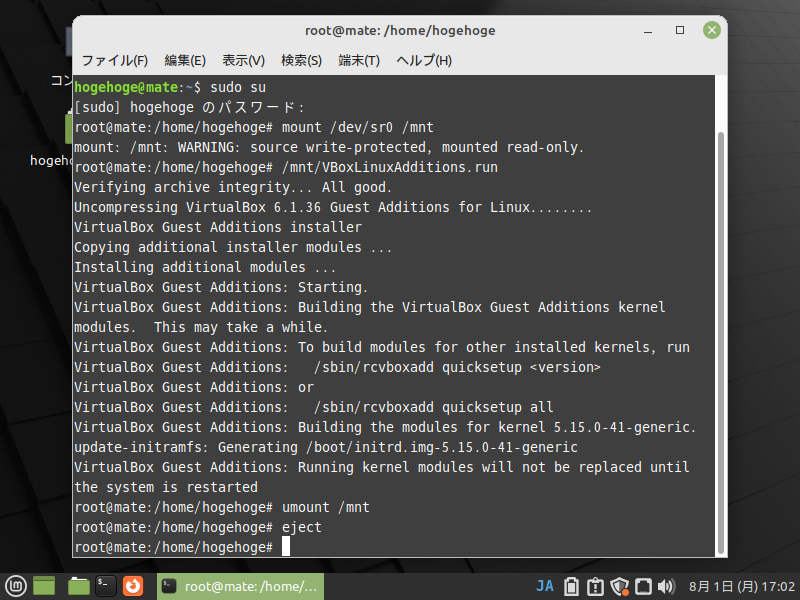The image size is (800, 600).
Task: Launch terminal from the panel launcher
Action: 106,586
